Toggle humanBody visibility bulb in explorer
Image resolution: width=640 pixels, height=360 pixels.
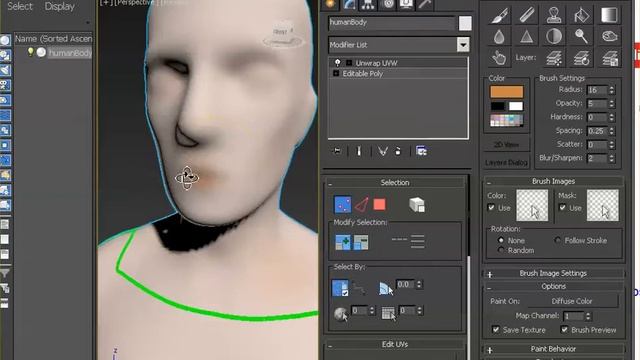click(30, 52)
